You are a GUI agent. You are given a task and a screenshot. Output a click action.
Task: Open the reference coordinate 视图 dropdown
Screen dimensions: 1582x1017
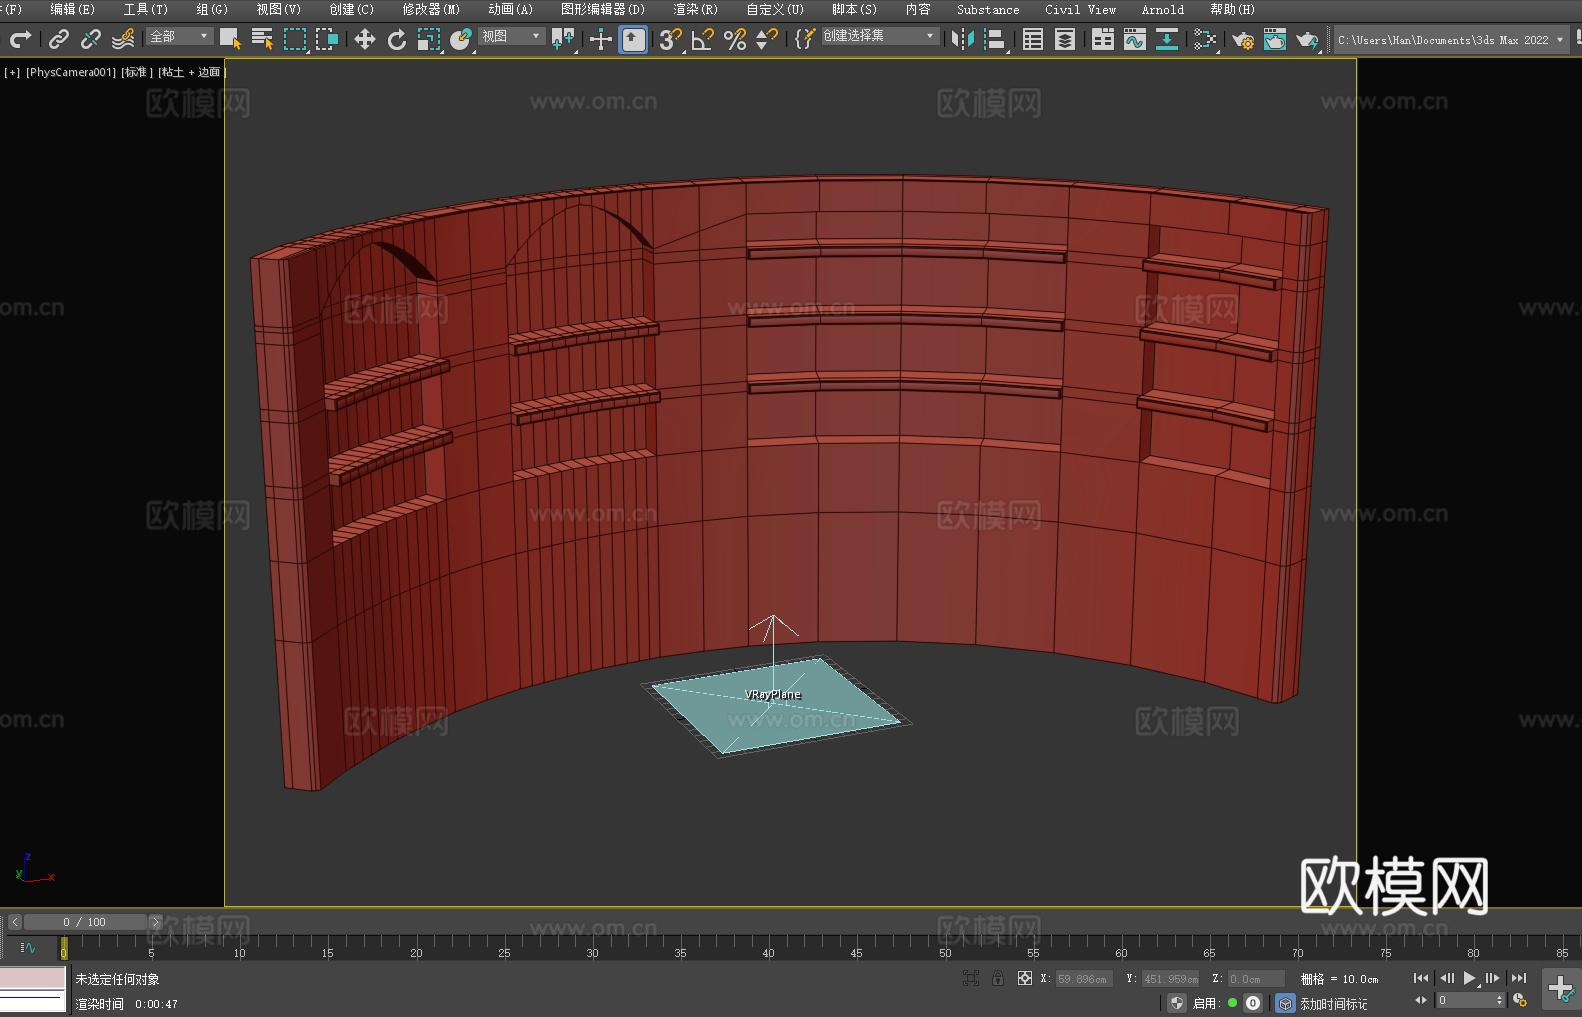[511, 36]
